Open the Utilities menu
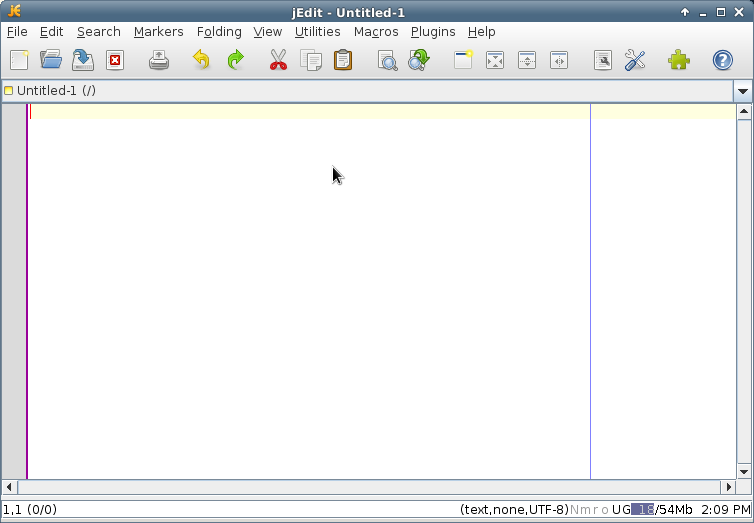 click(318, 32)
